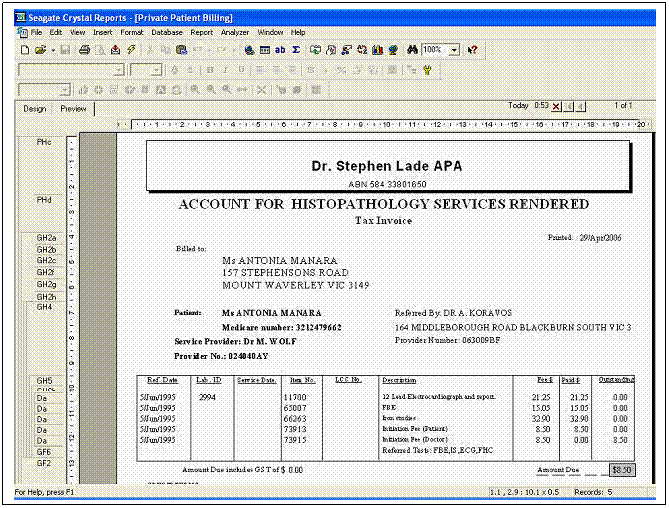Insert hyperlink using globe-chain icon
The image size is (669, 508).
click(x=250, y=50)
